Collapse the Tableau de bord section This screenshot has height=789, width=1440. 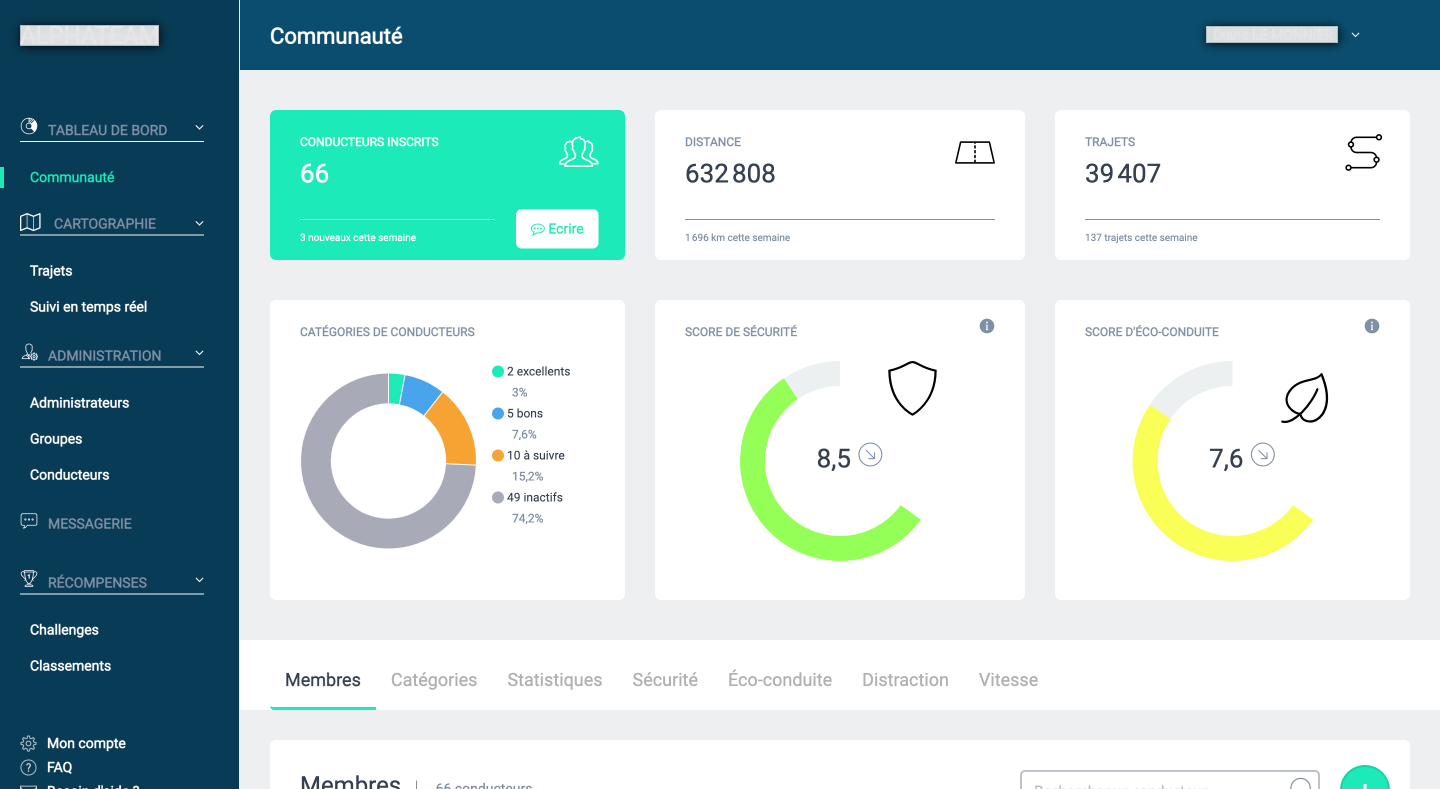click(199, 128)
